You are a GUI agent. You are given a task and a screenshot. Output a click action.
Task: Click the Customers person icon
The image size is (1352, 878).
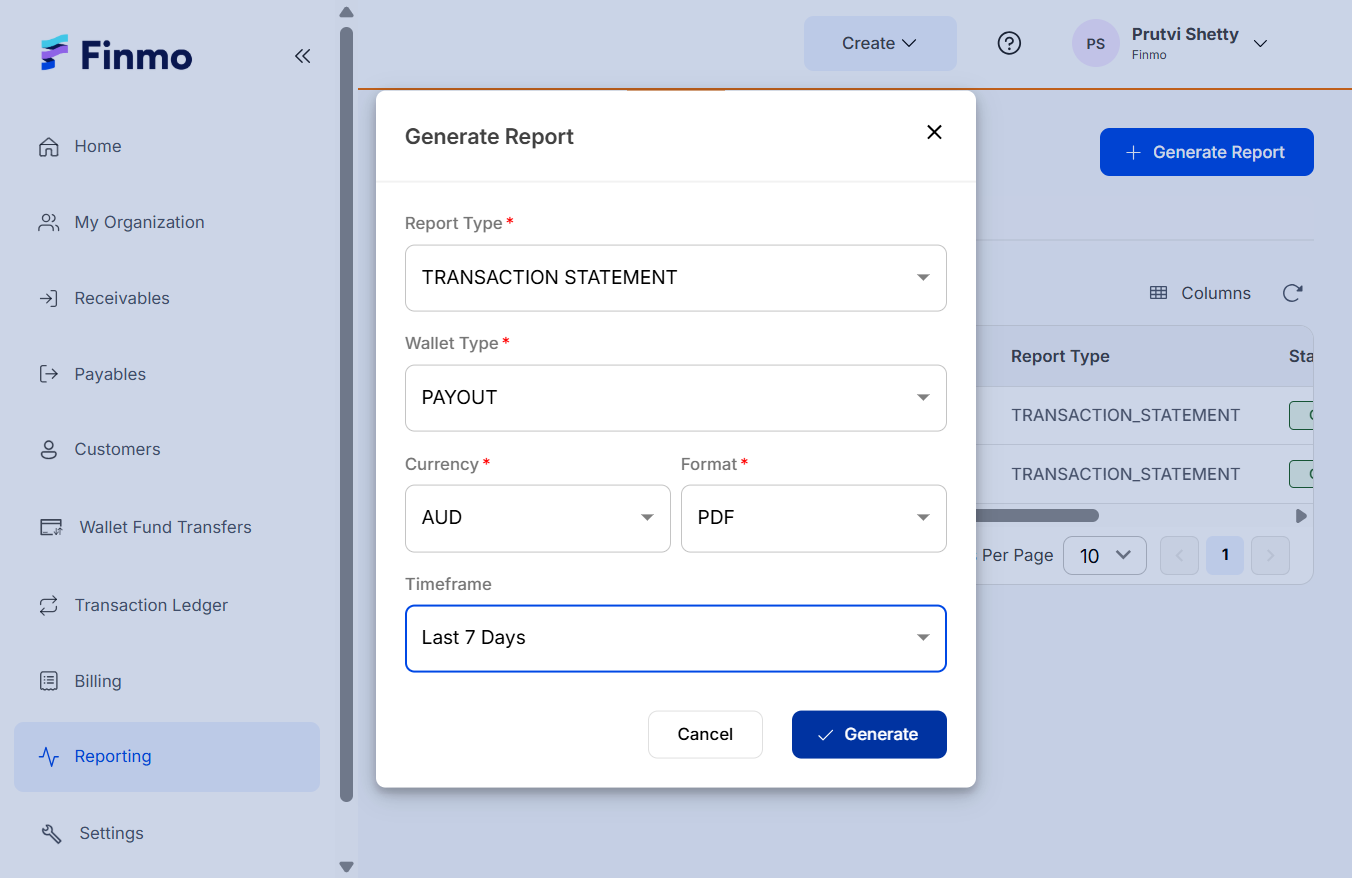point(48,450)
